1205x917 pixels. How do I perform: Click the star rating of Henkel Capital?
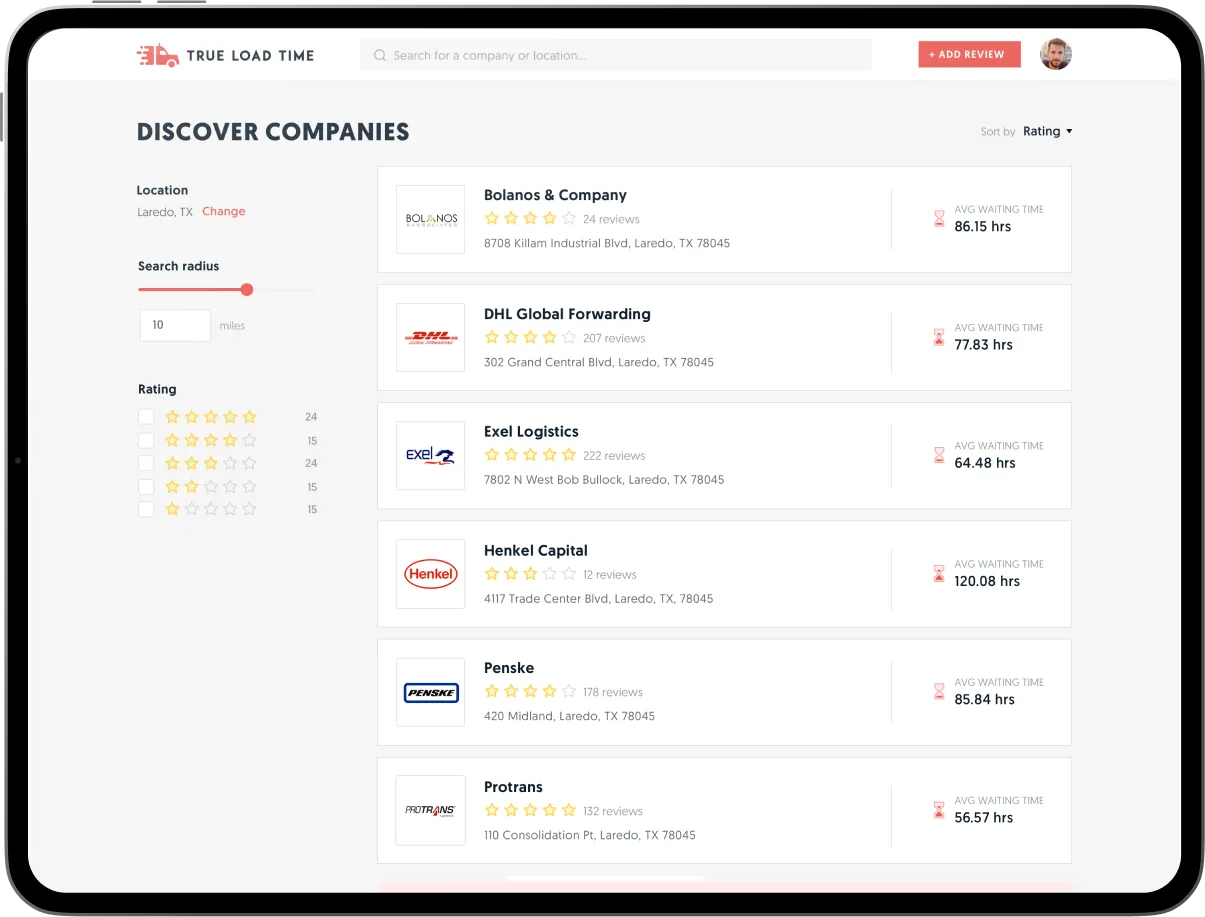(530, 573)
